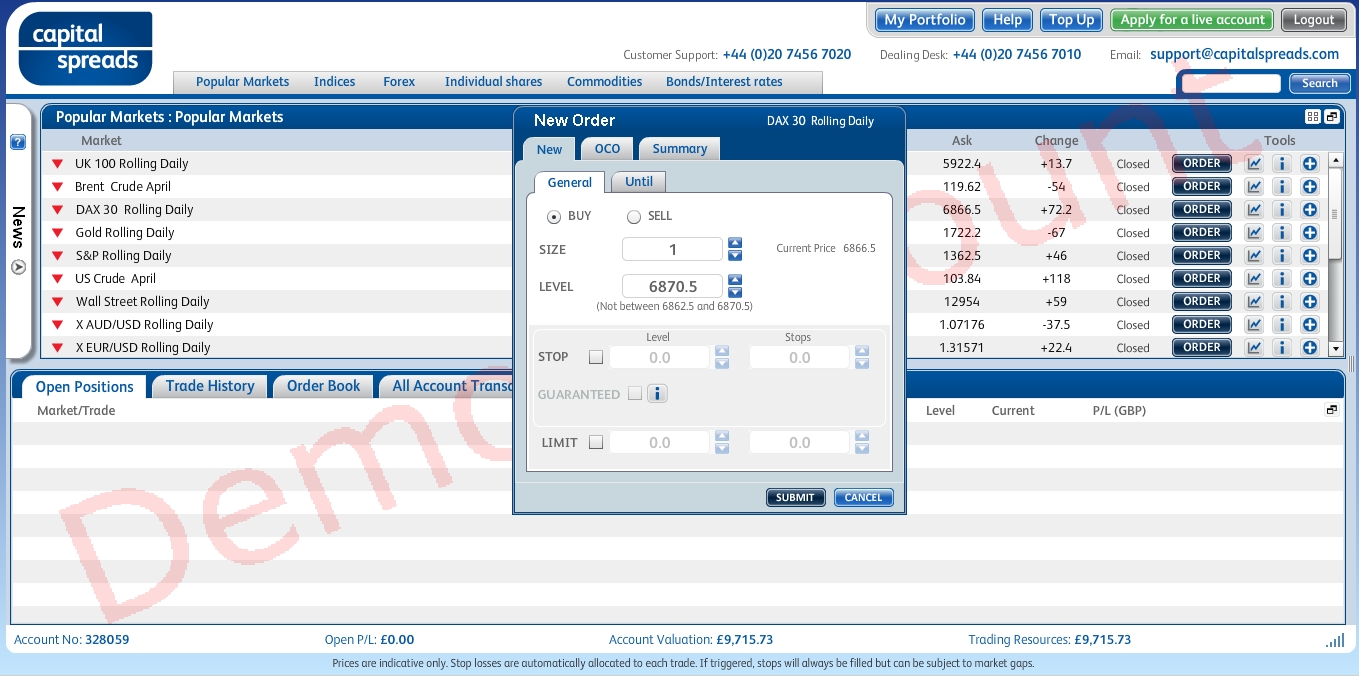Open chart for DAX 30 Rolling Daily
Screen dimensions: 1359x676
pos(1253,209)
